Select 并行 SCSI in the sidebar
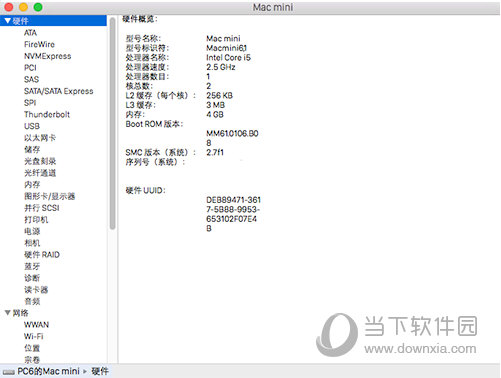The image size is (501, 378). 42,208
